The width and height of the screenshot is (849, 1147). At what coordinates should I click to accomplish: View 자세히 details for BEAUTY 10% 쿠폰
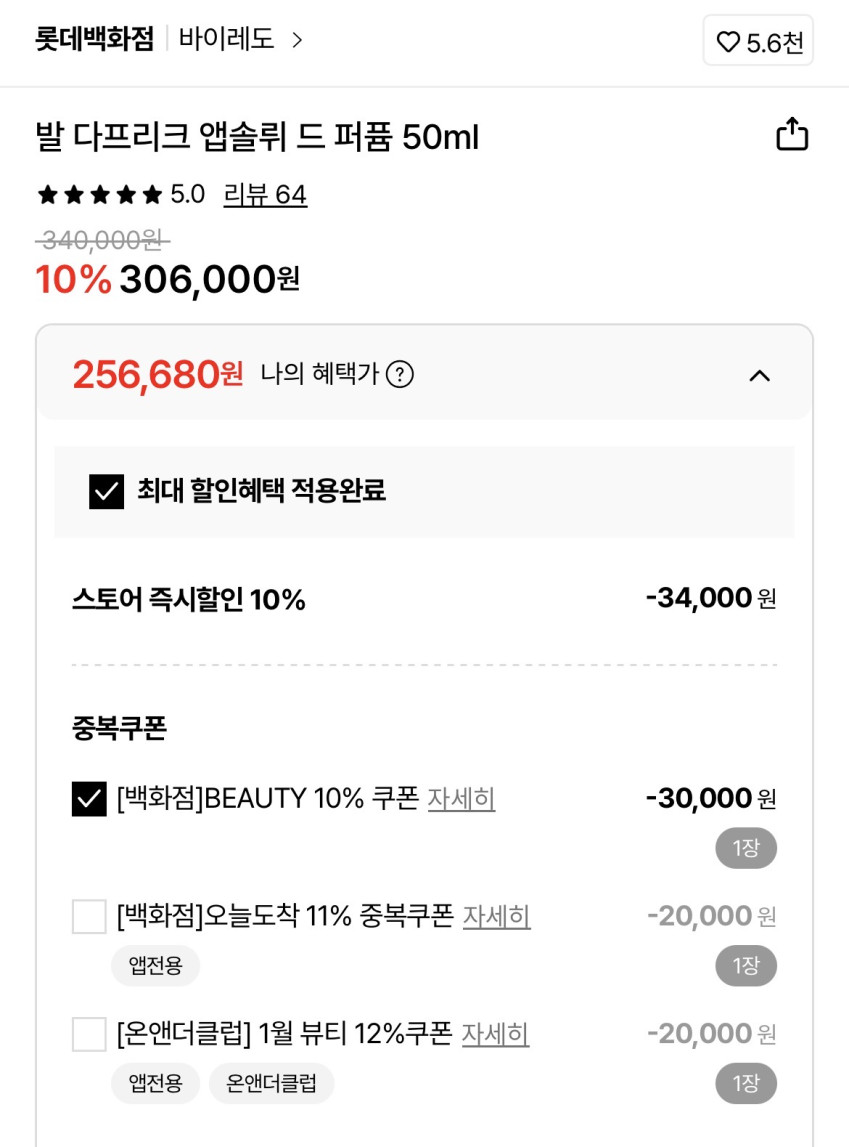(x=461, y=799)
